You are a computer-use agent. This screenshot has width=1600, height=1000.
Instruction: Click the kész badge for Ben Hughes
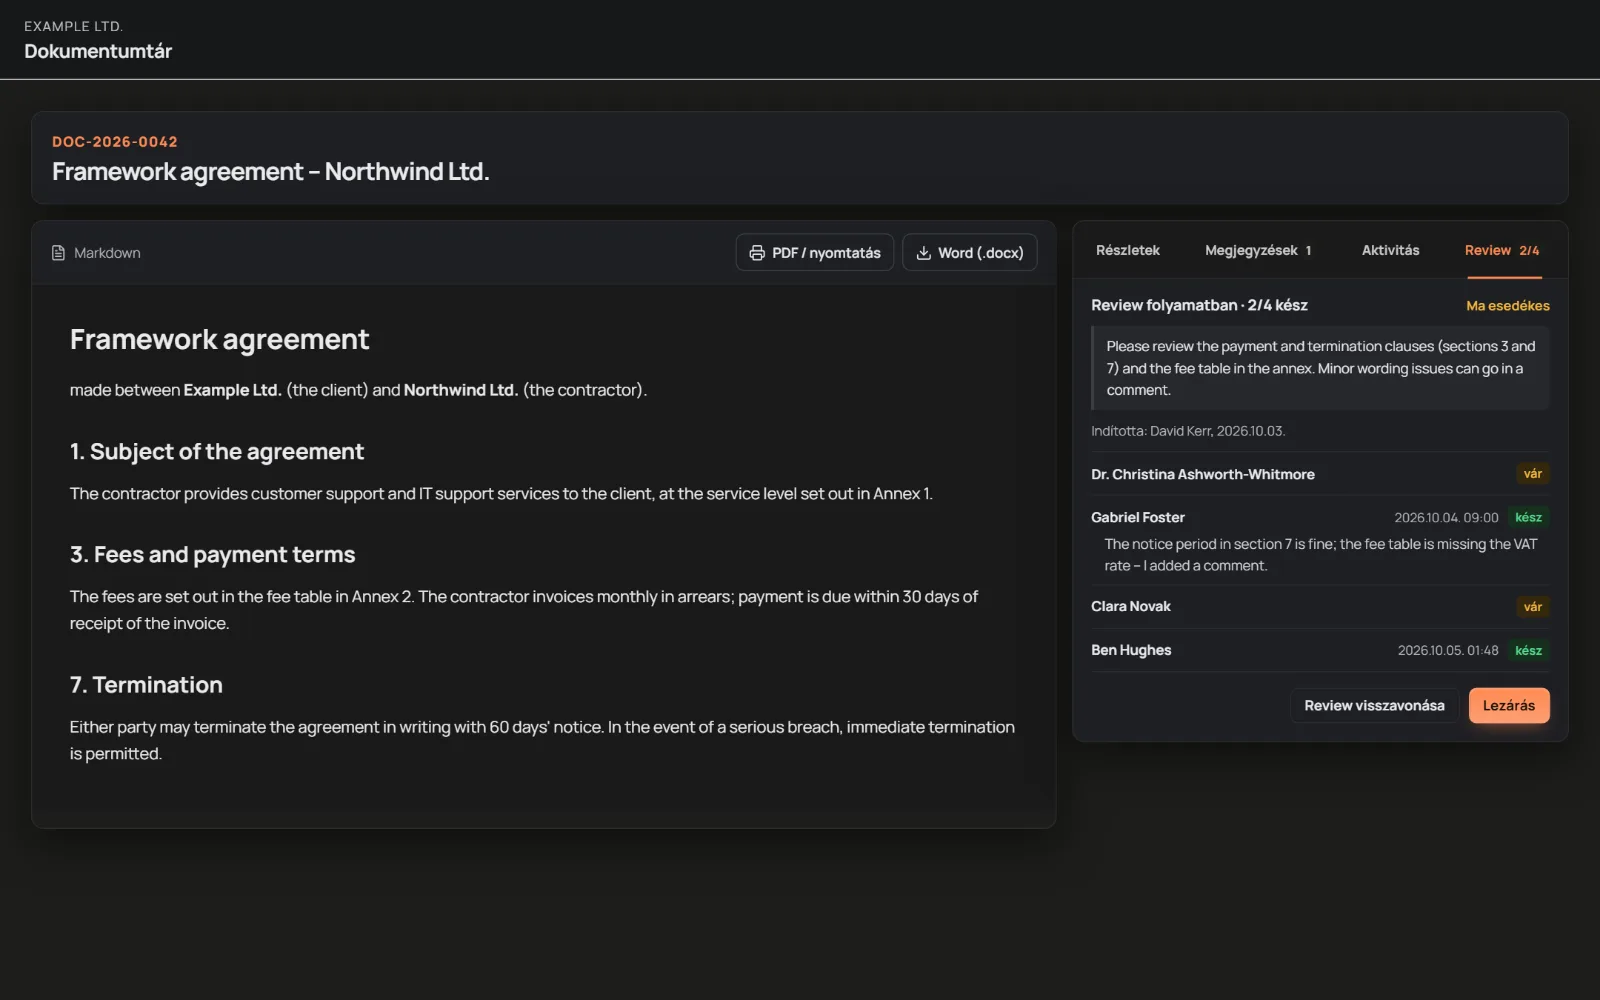pos(1529,650)
